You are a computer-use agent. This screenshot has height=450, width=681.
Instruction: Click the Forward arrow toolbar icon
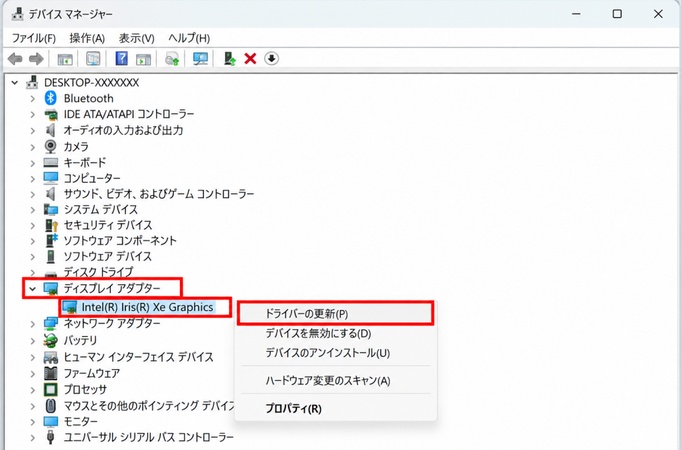[36, 59]
